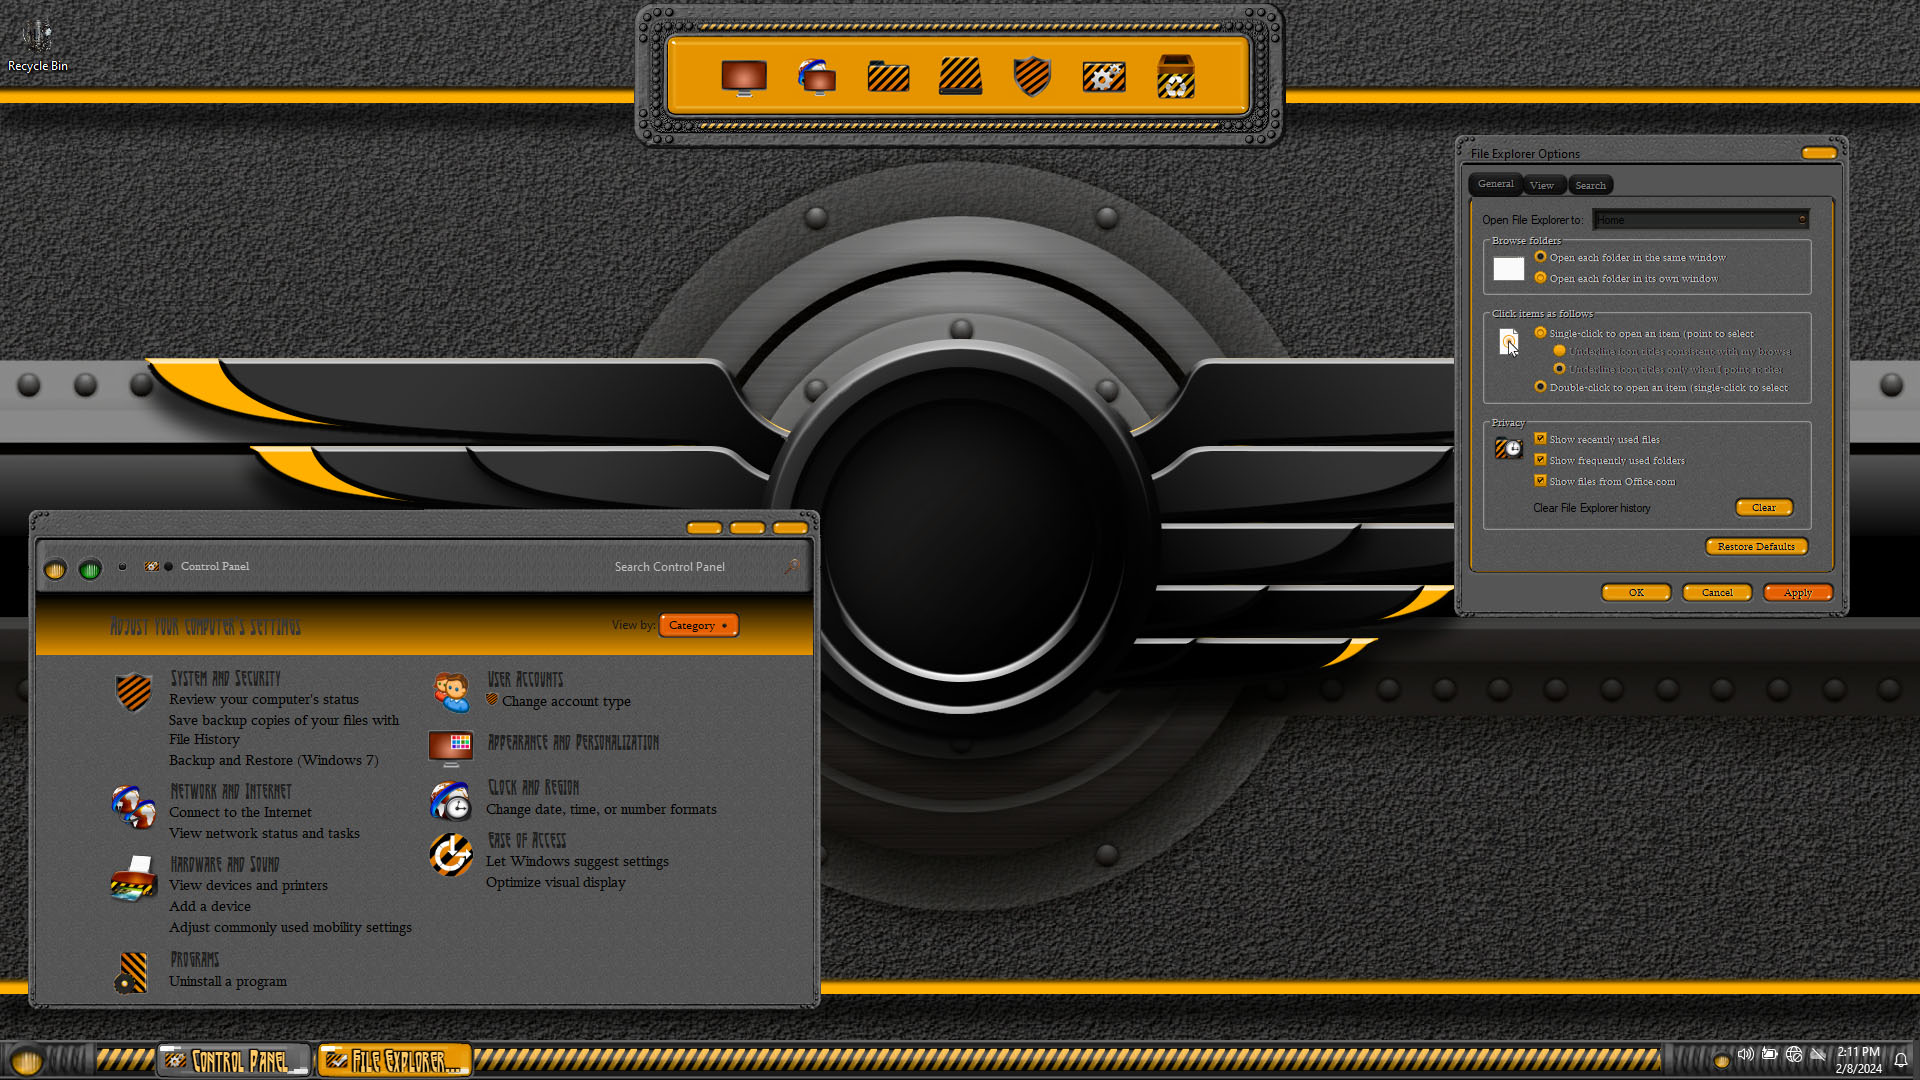The width and height of the screenshot is (1920, 1080).
Task: Switch to the View tab
Action: 1541,185
